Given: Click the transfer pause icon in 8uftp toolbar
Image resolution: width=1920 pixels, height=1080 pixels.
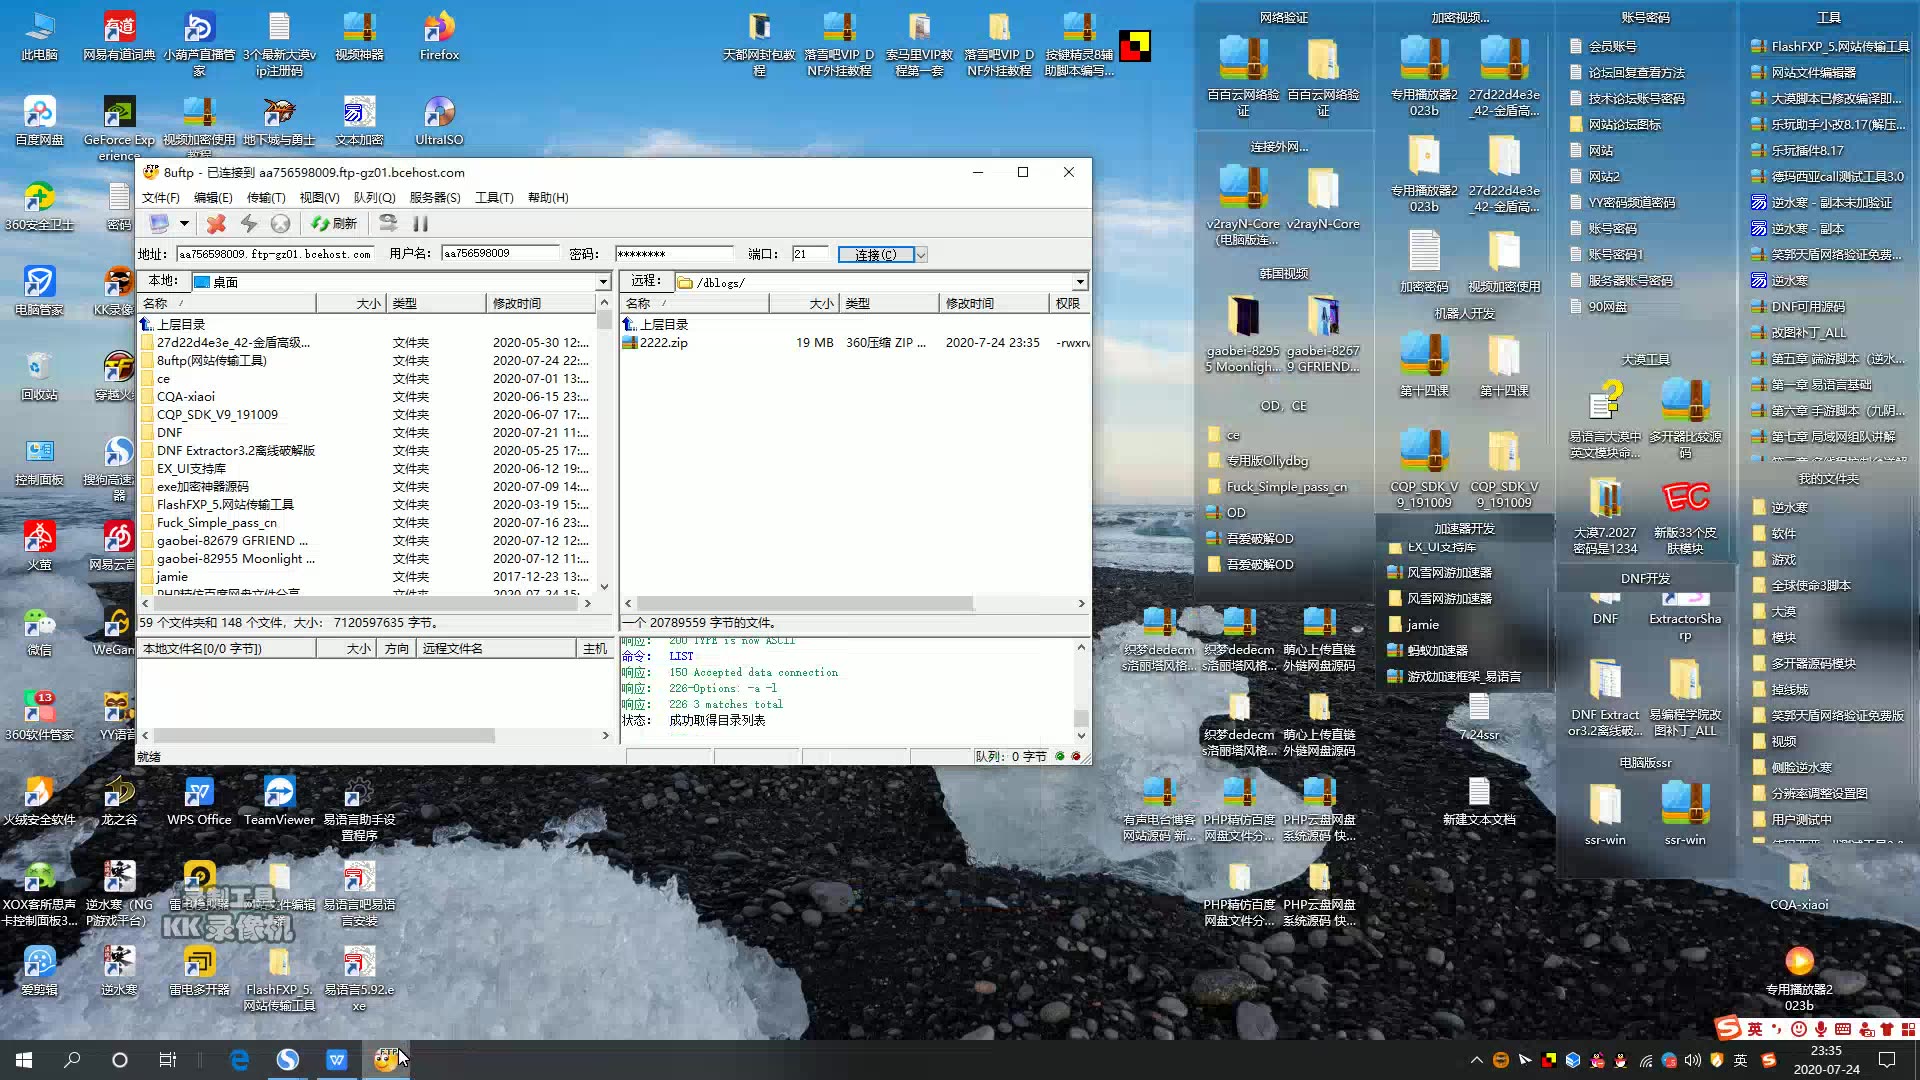Looking at the screenshot, I should click(x=421, y=224).
